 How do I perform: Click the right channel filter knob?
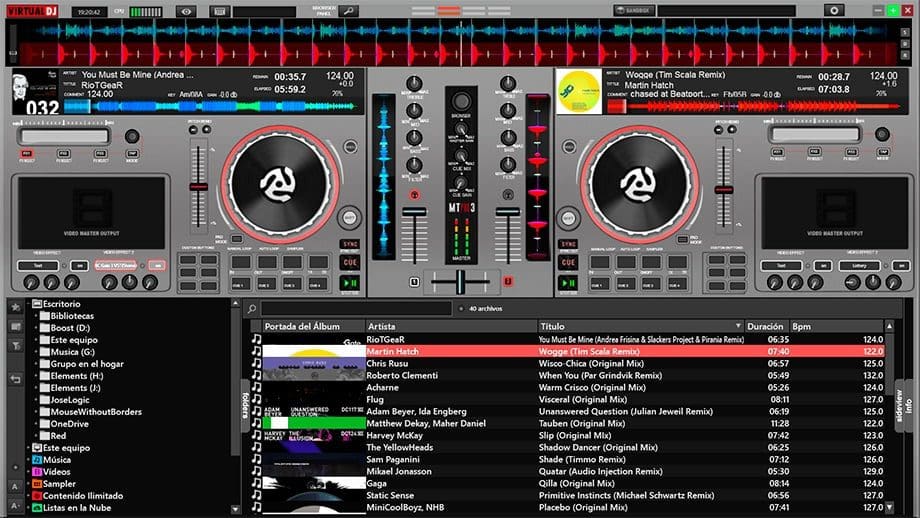508,165
